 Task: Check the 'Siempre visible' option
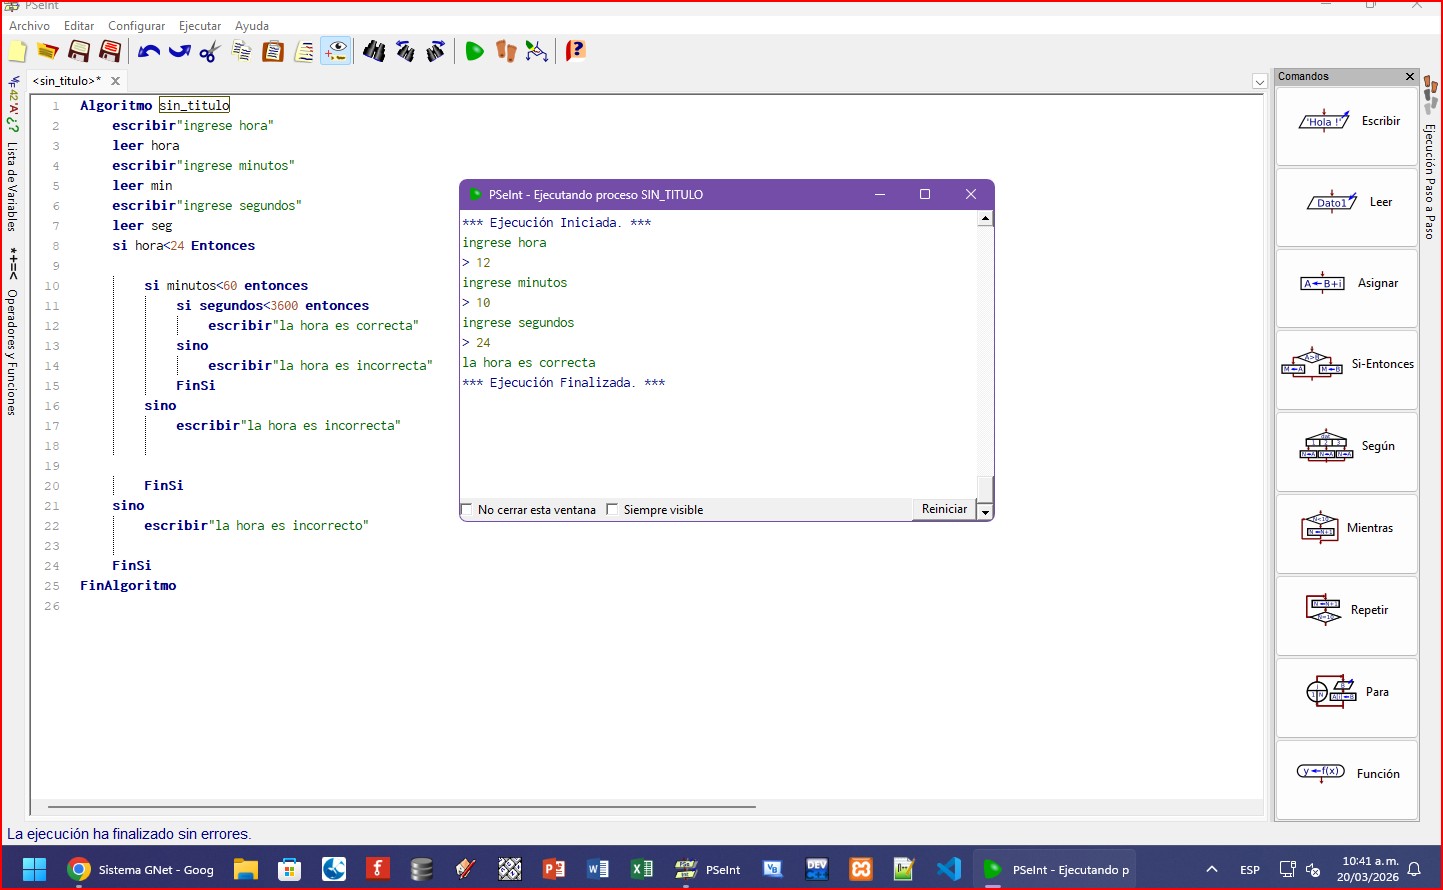point(613,510)
